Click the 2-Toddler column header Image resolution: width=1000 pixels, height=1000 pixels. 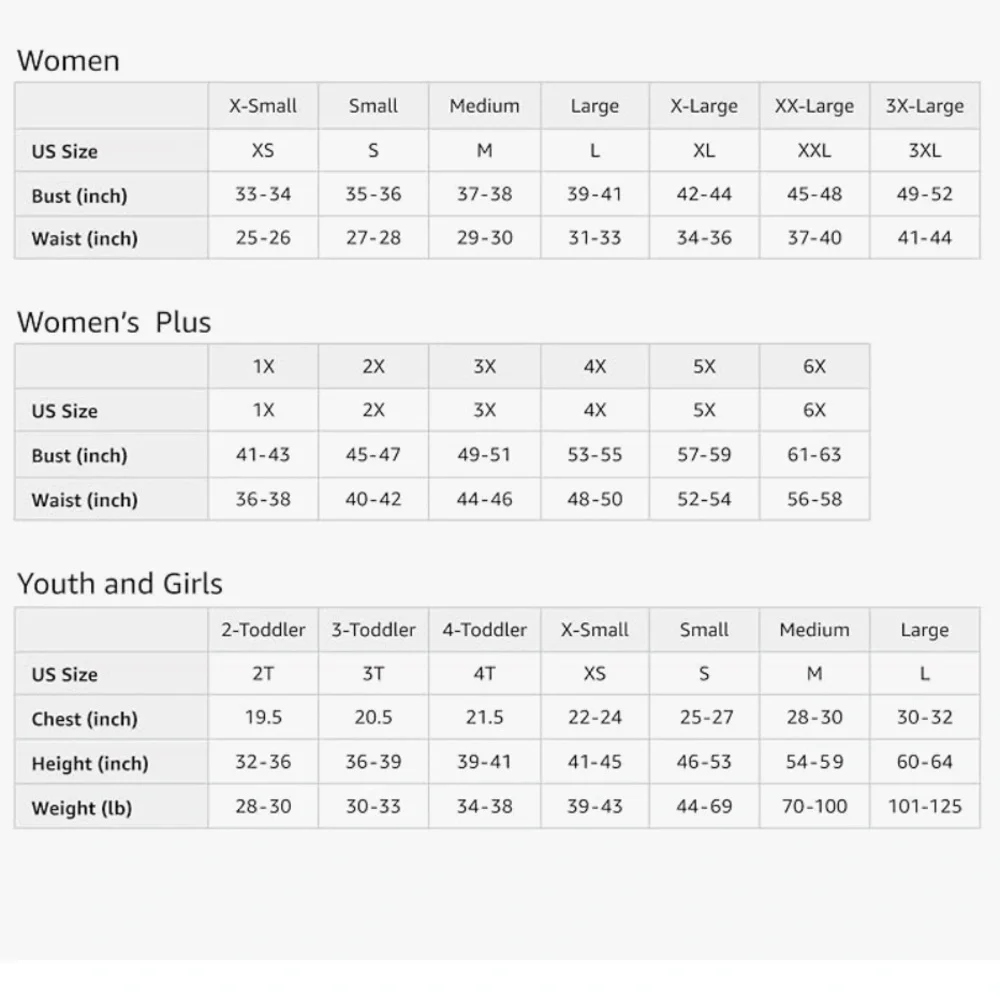tap(263, 630)
